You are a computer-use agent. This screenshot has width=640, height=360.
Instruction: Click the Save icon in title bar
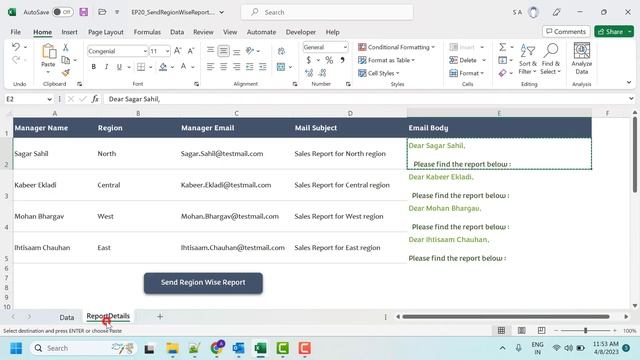pos(84,12)
